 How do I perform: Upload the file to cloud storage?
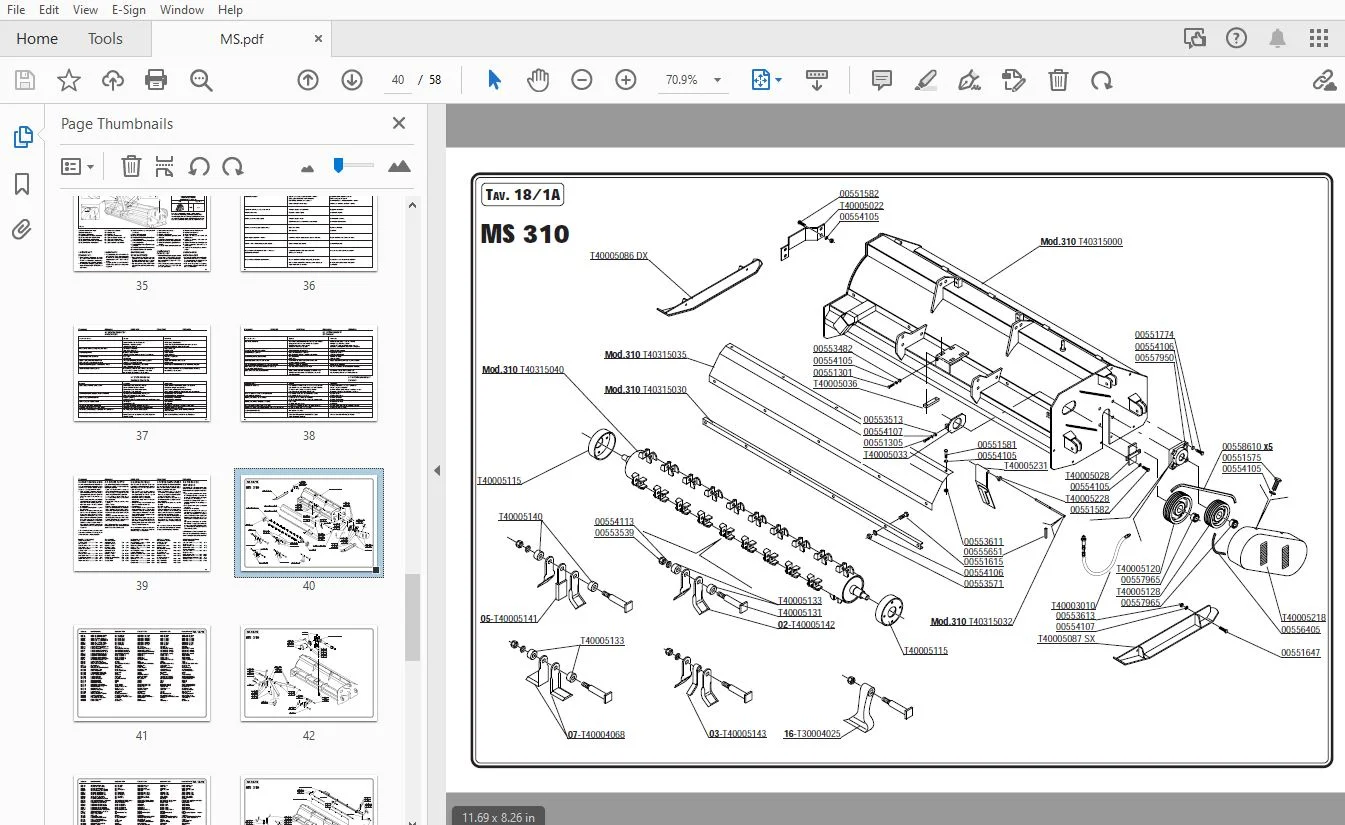pyautogui.click(x=113, y=80)
